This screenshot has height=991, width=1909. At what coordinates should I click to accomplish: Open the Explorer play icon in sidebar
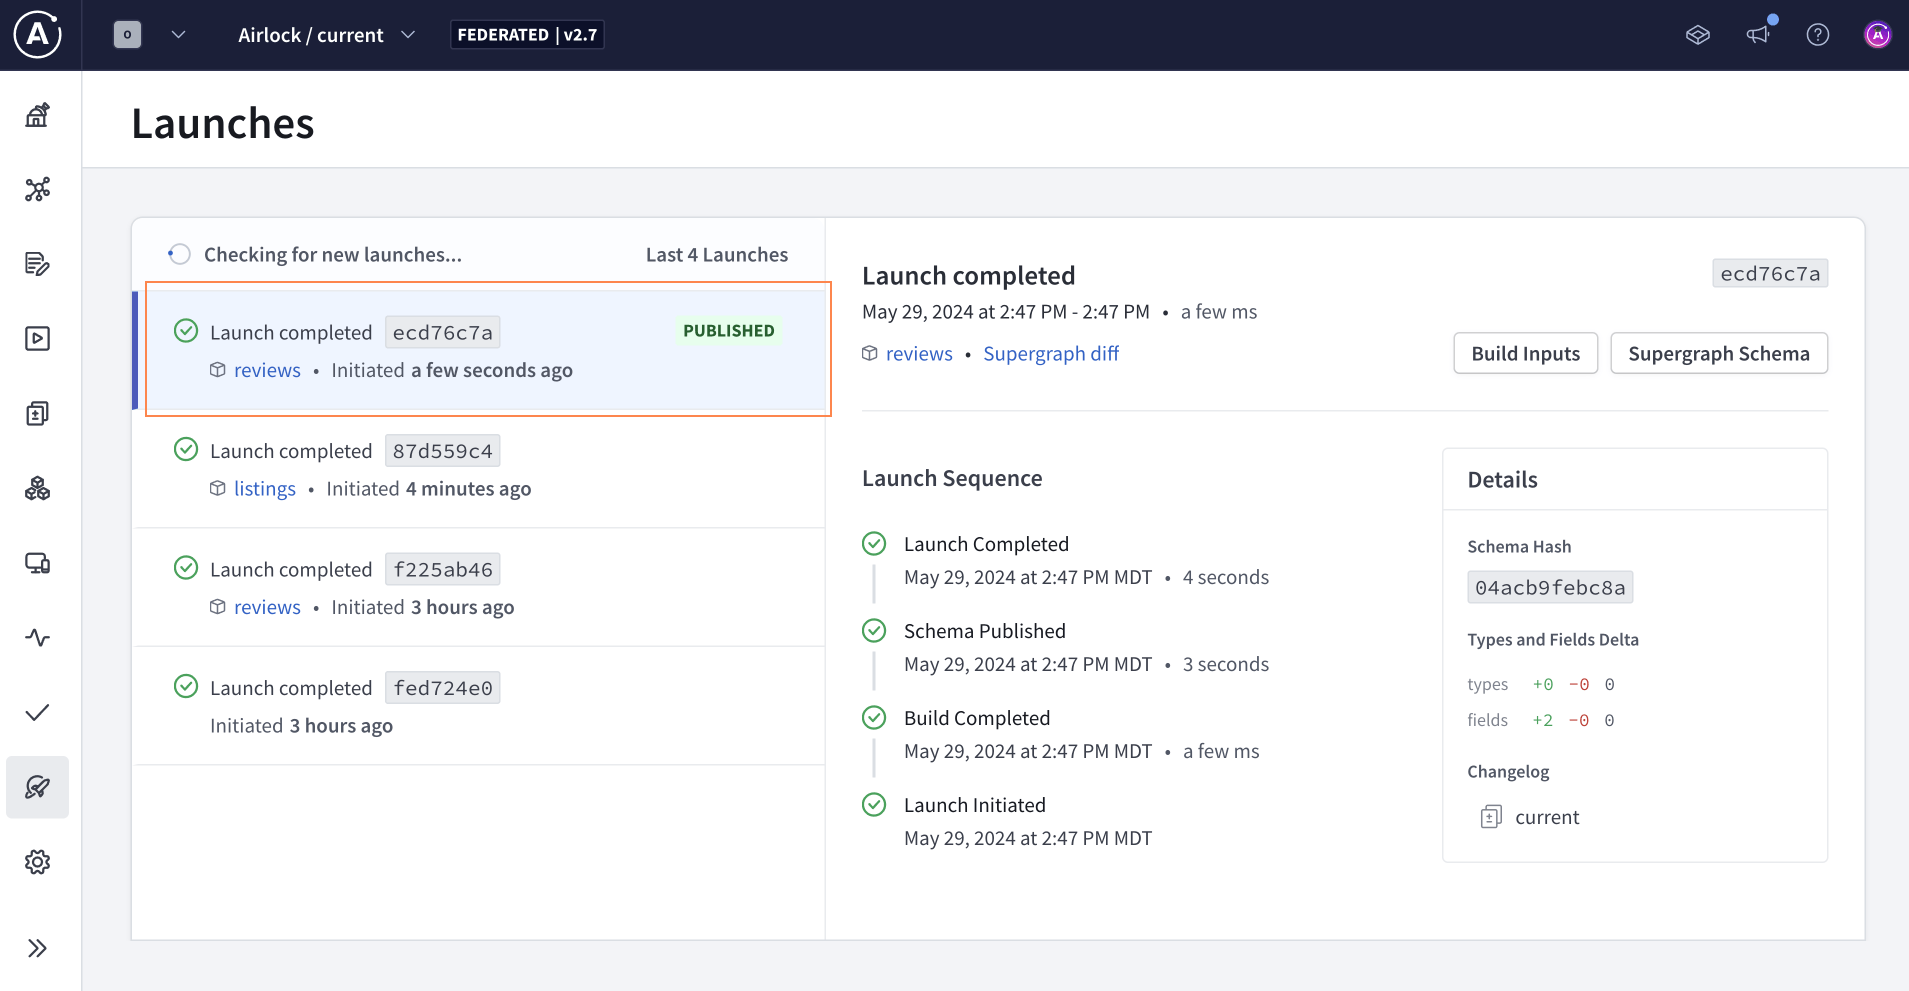tap(37, 339)
